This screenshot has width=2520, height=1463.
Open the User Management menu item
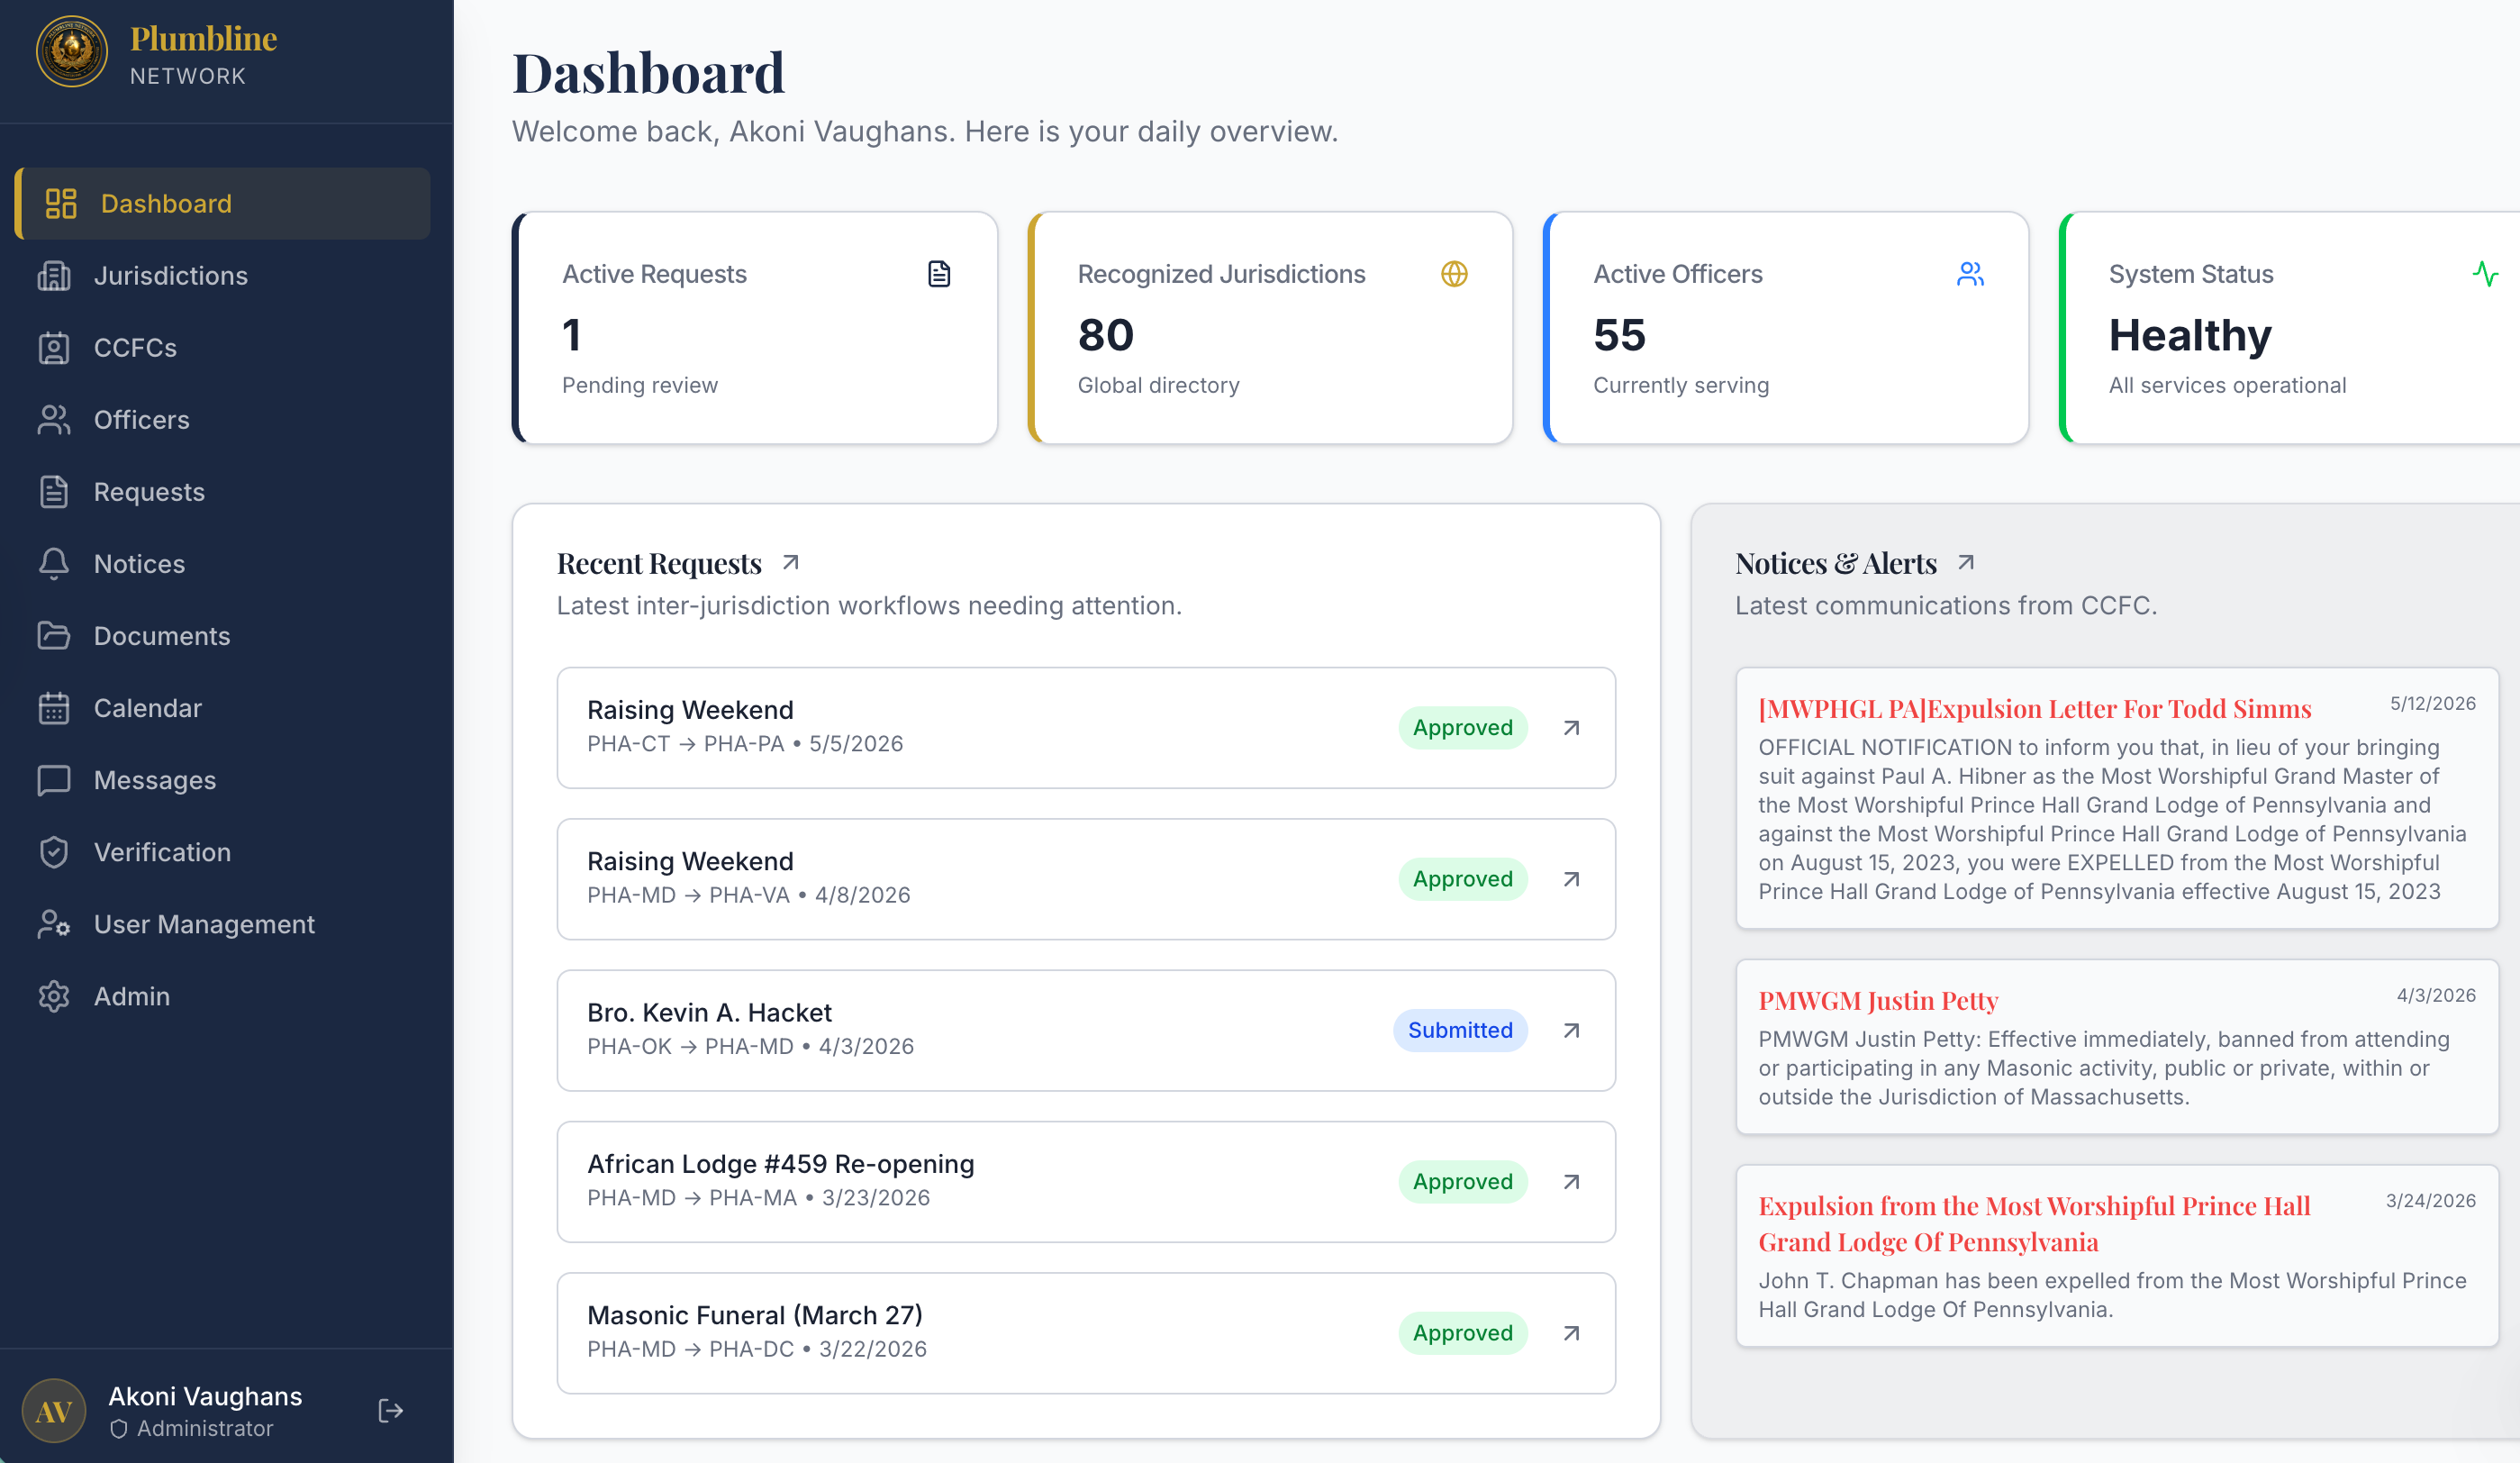pos(223,924)
